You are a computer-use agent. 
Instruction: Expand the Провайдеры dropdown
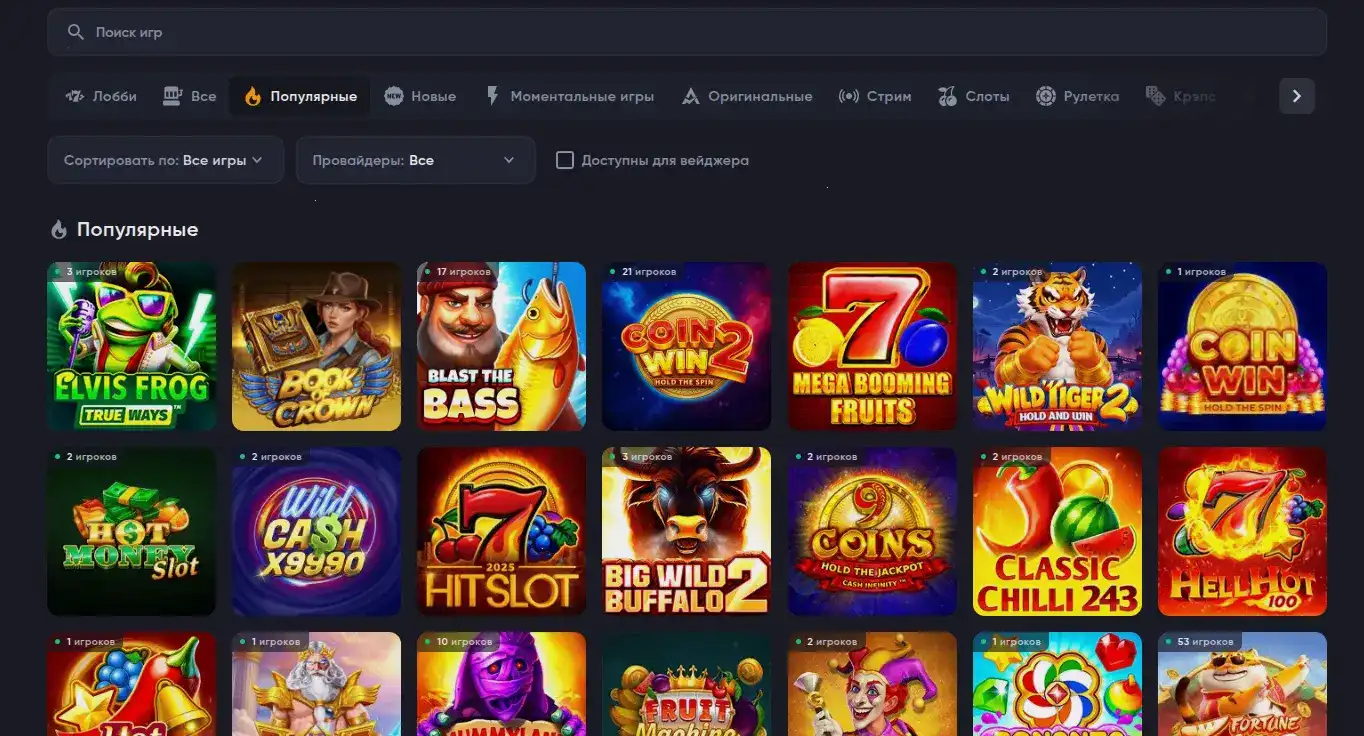tap(415, 159)
